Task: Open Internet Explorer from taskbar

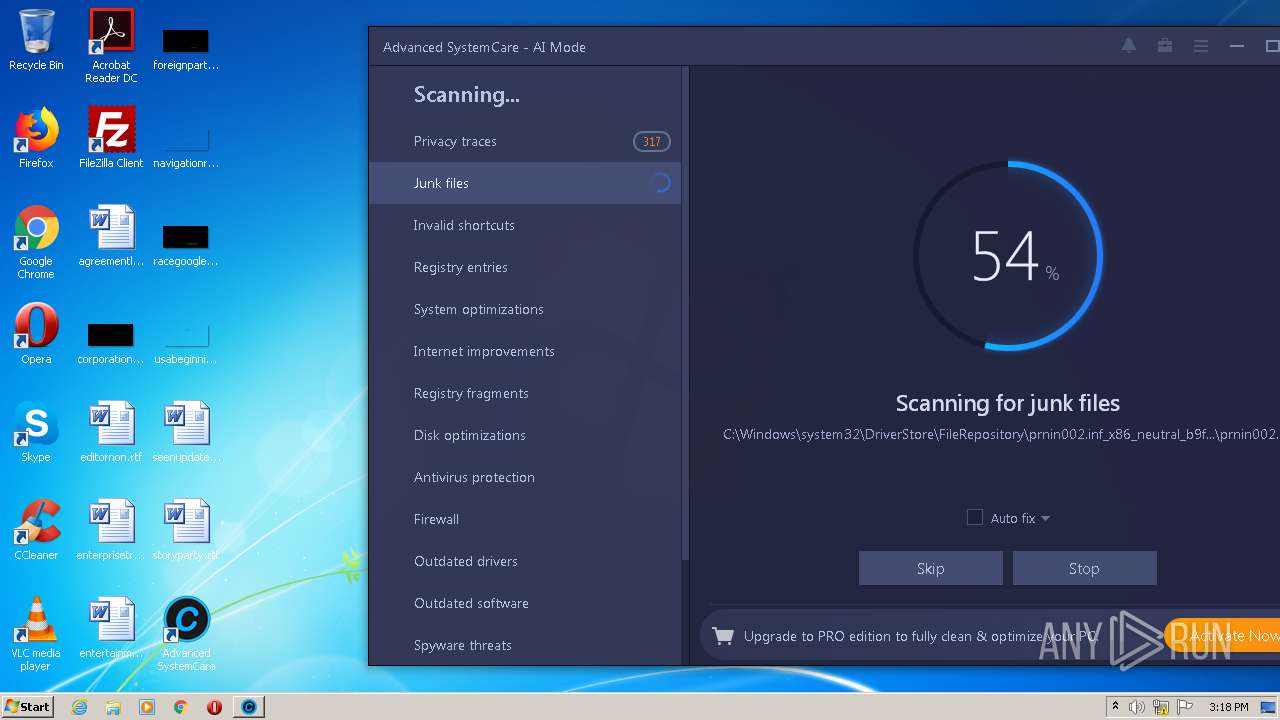Action: (80, 707)
